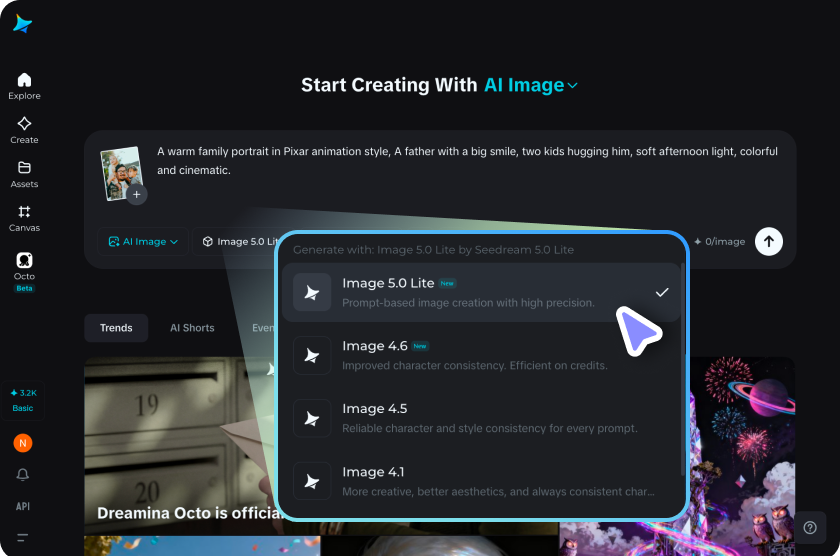Select the Image 4.6 model option

click(481, 355)
